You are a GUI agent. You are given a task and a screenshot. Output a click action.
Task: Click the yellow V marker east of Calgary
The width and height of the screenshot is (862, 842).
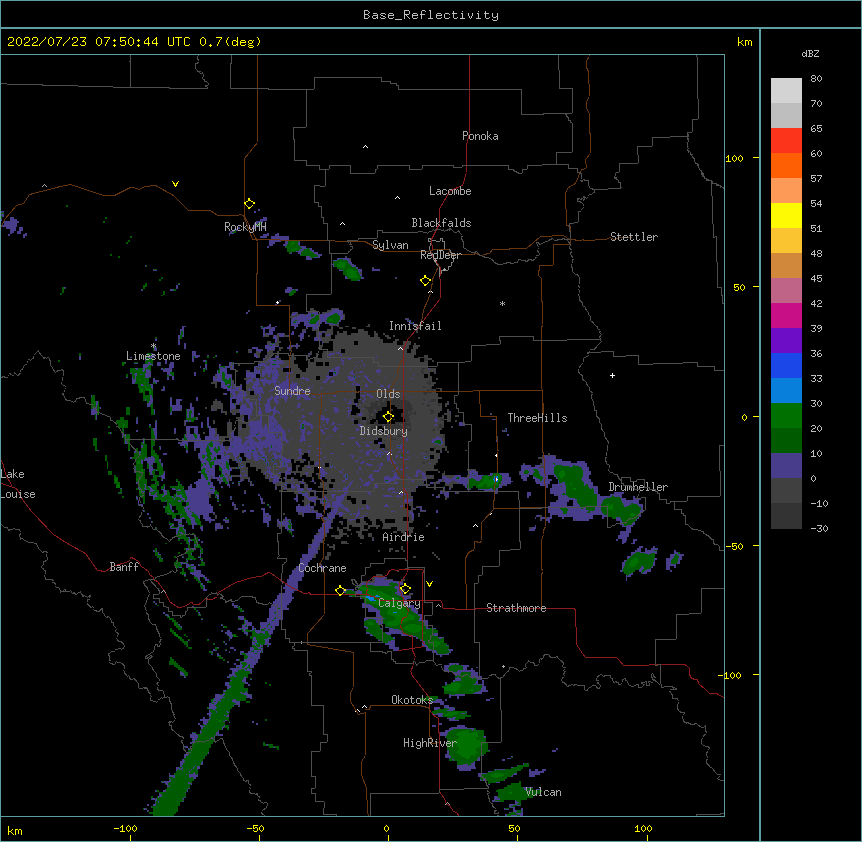(429, 584)
